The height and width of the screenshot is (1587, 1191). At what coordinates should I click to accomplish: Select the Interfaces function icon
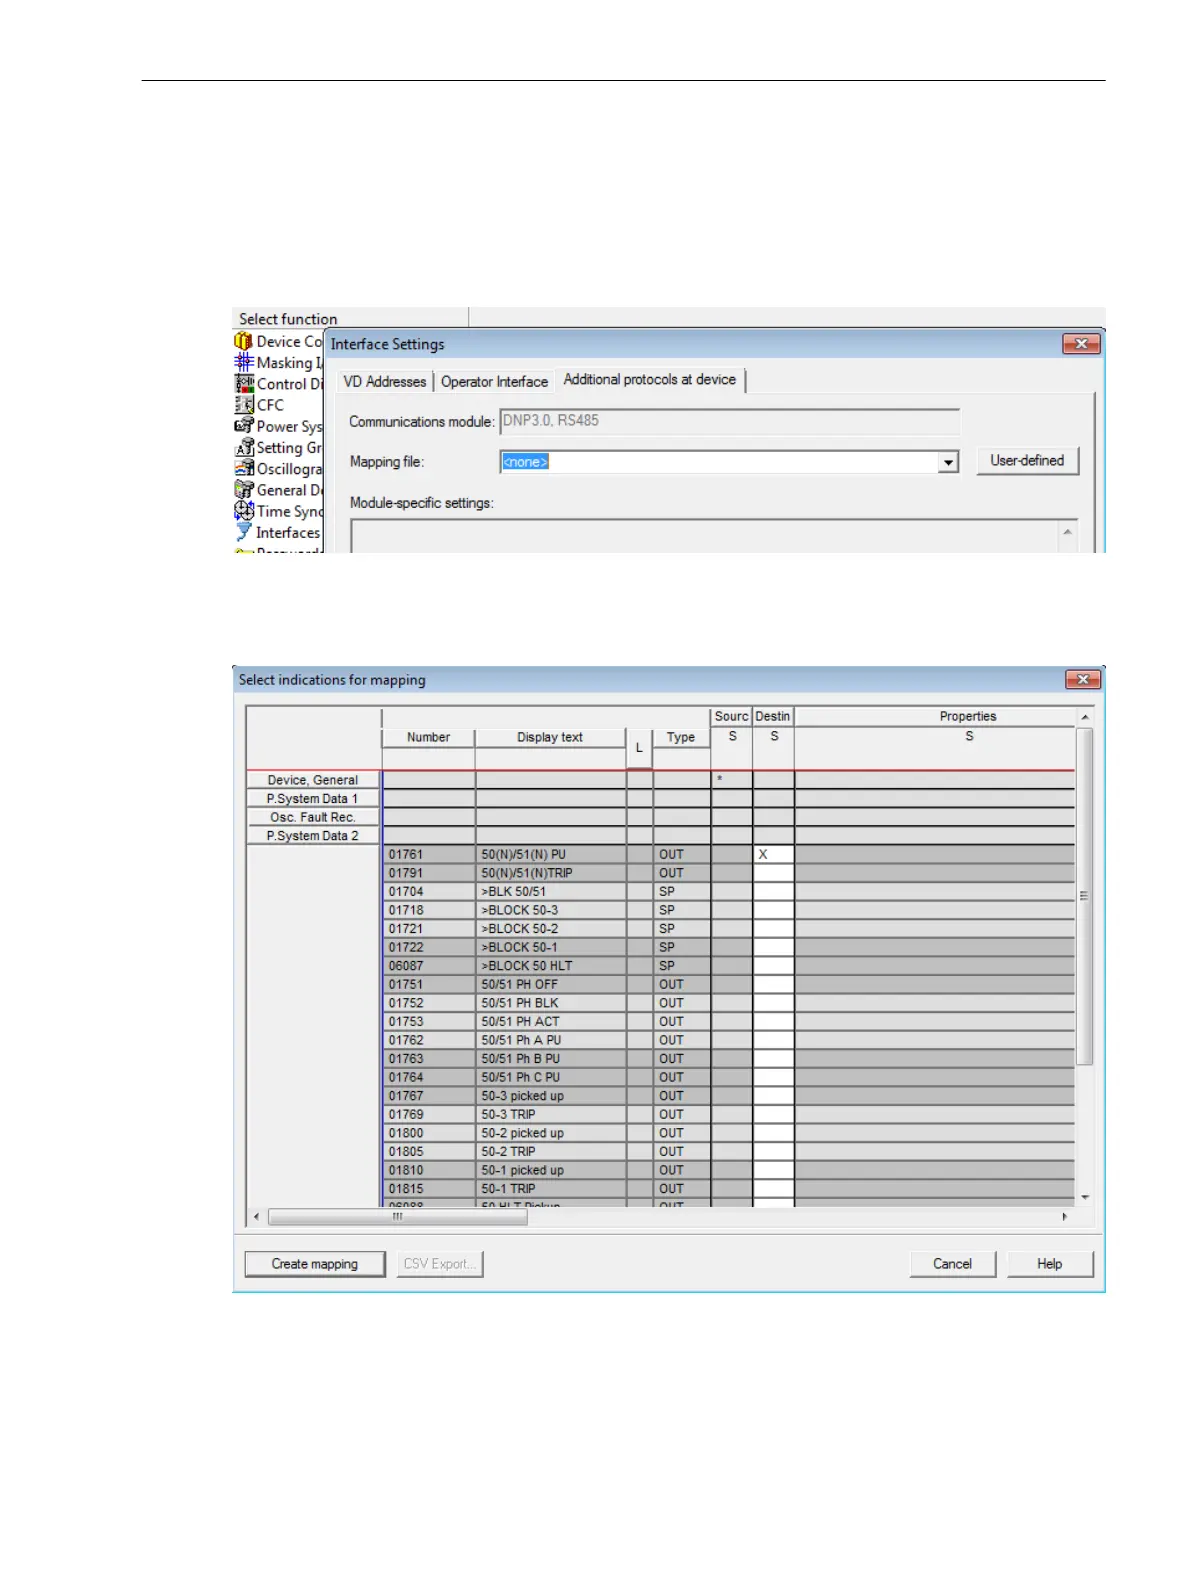point(243,532)
